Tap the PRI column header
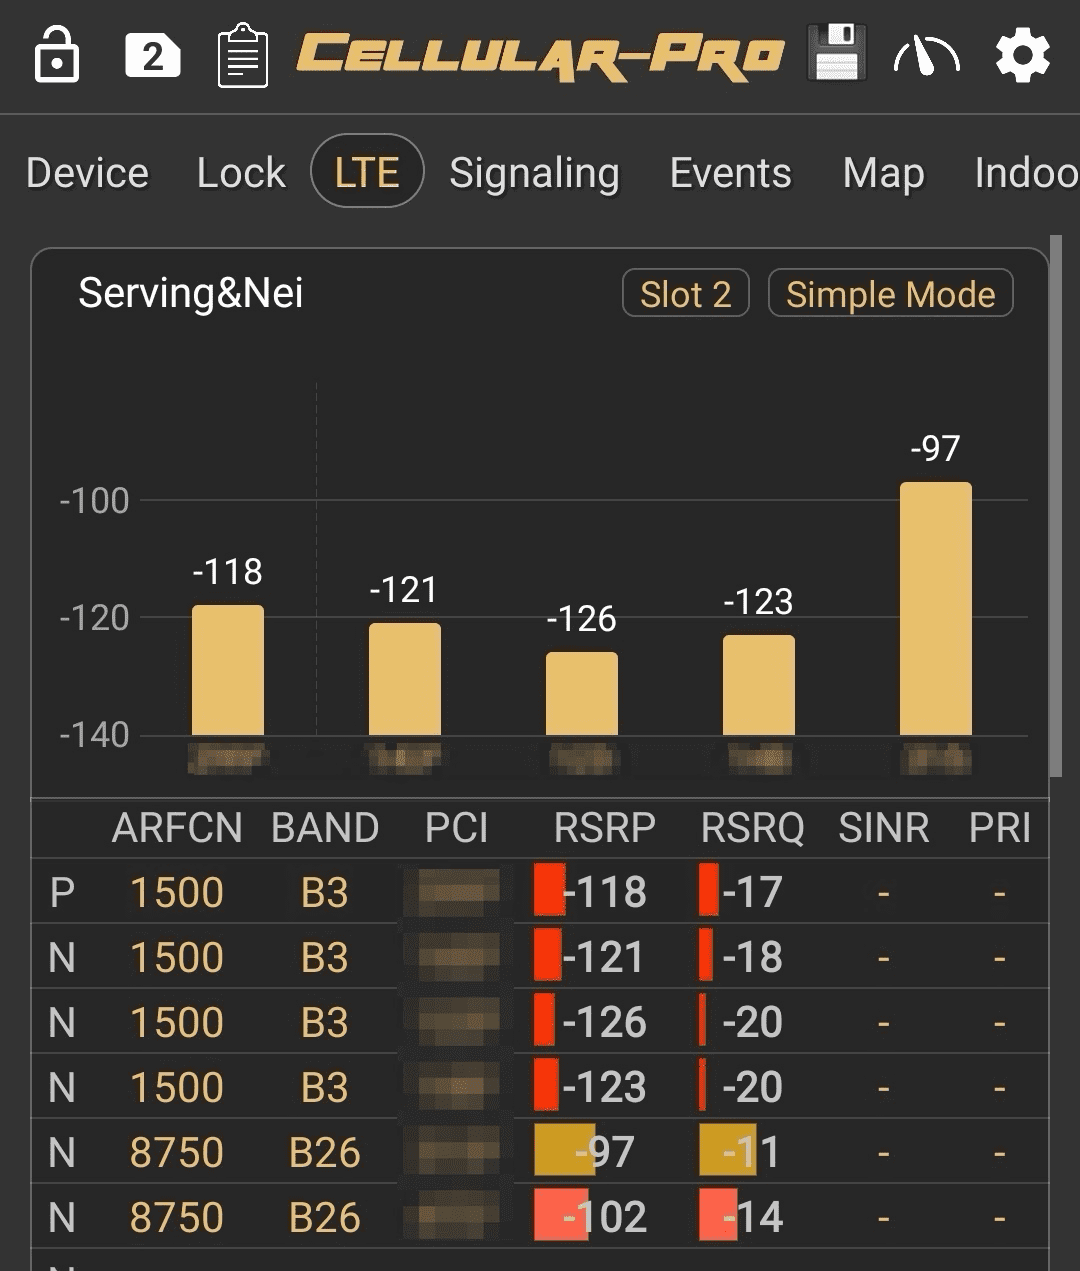Viewport: 1080px width, 1271px height. pos(1000,828)
